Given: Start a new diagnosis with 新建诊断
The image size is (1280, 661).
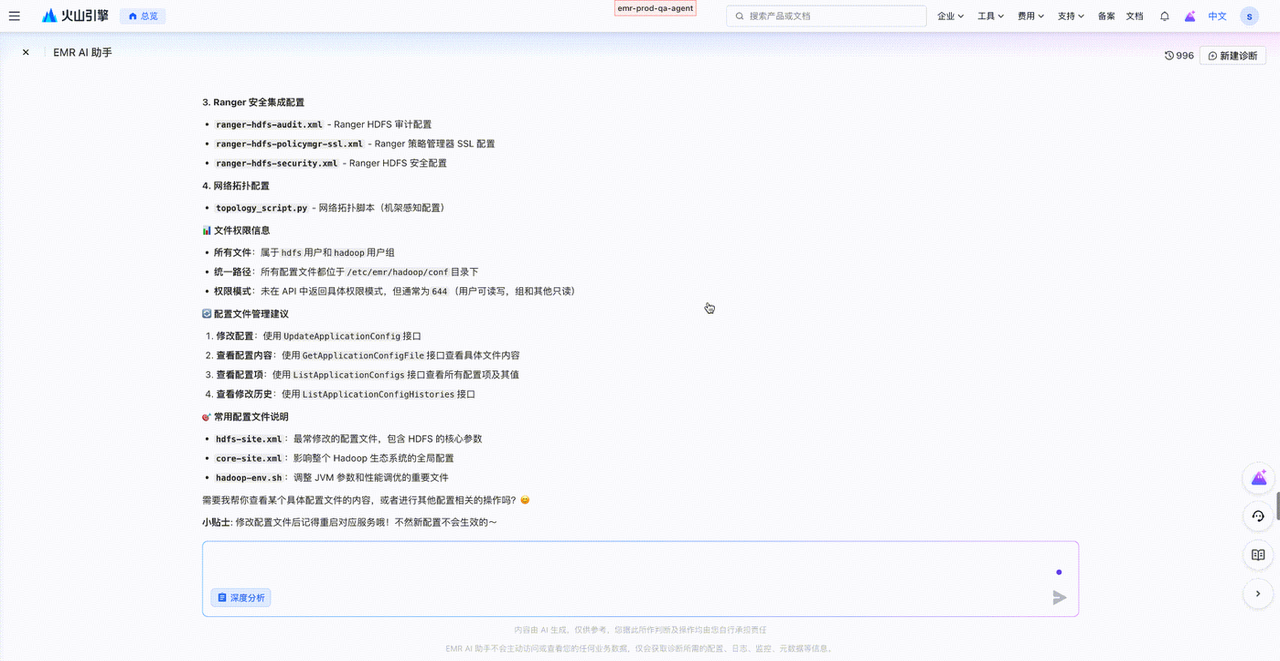Looking at the screenshot, I should 1233,56.
